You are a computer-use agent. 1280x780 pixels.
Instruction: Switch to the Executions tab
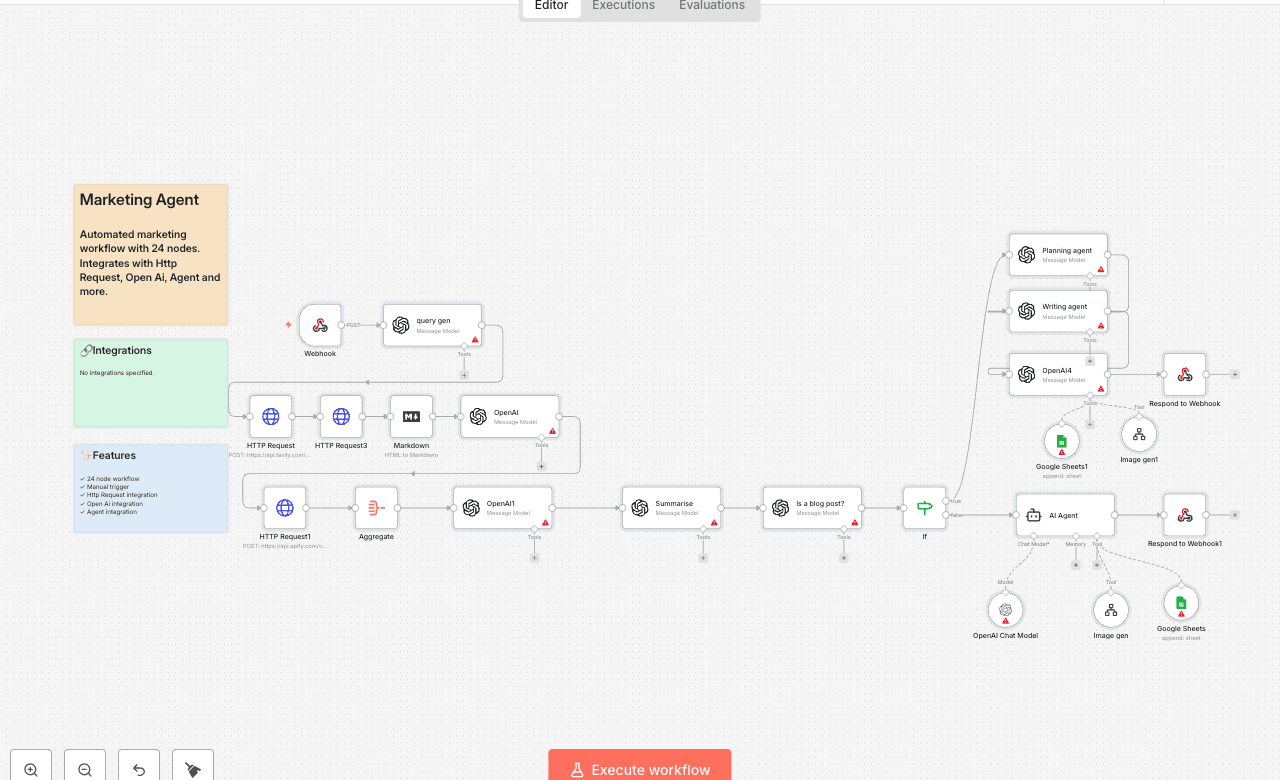coord(623,6)
